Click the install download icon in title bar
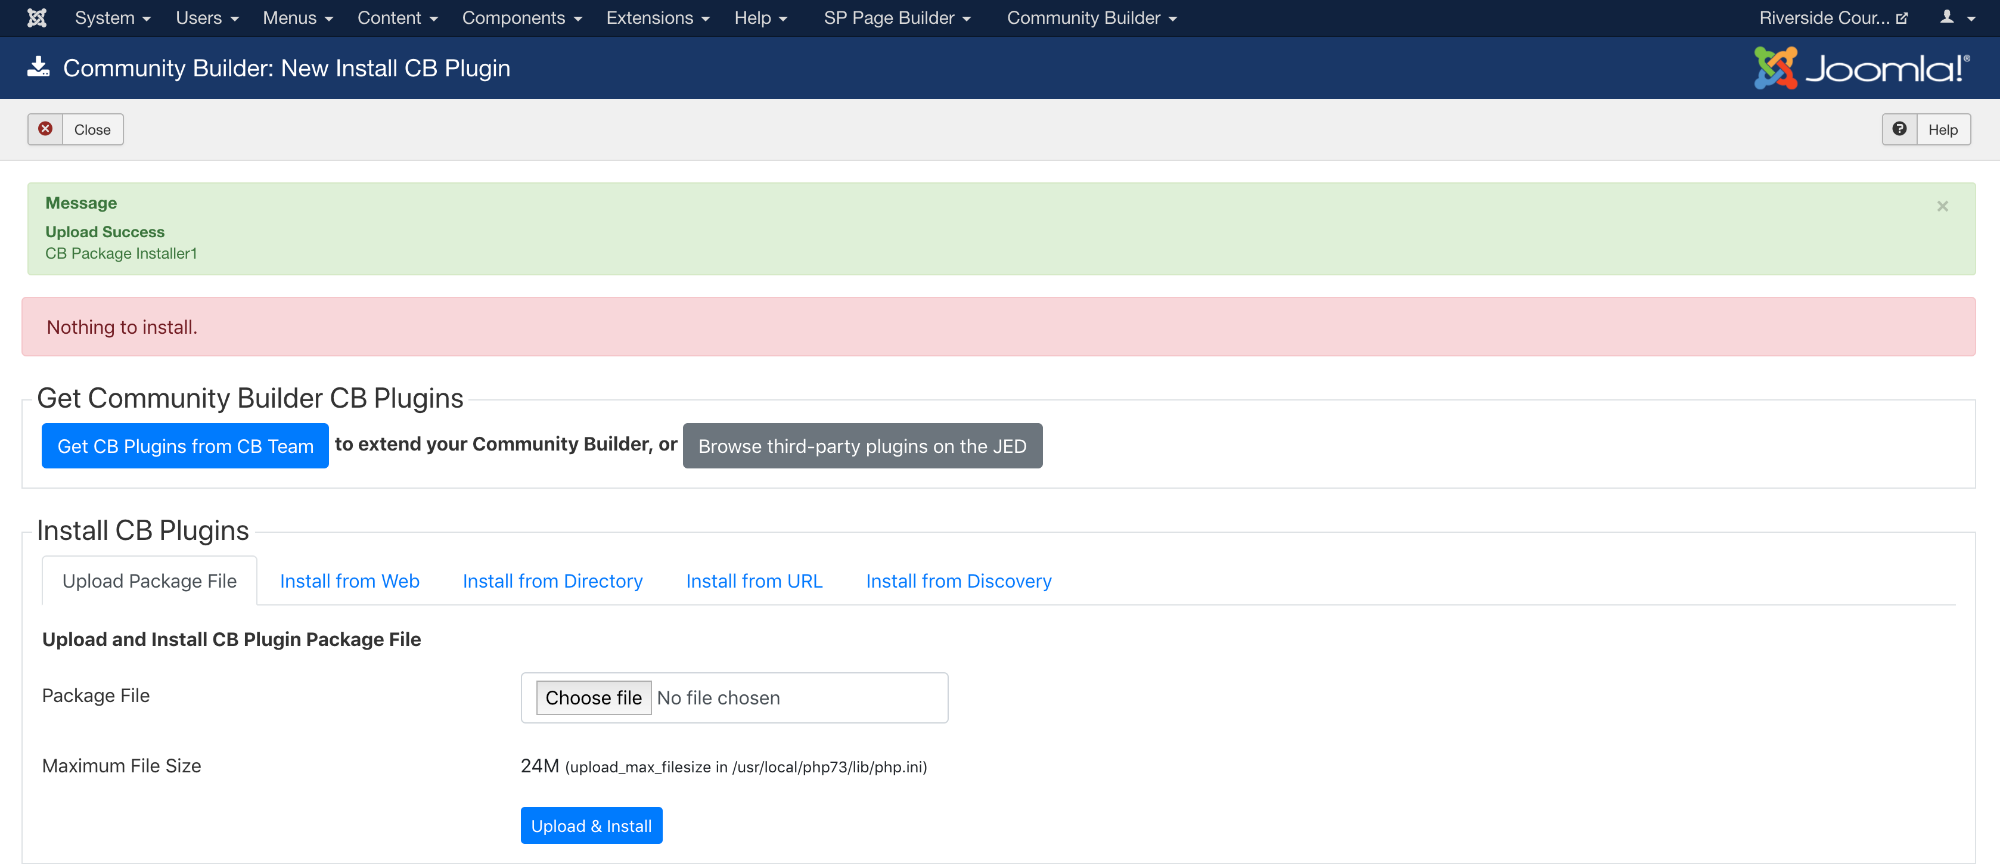This screenshot has height=868, width=2000. pyautogui.click(x=38, y=67)
